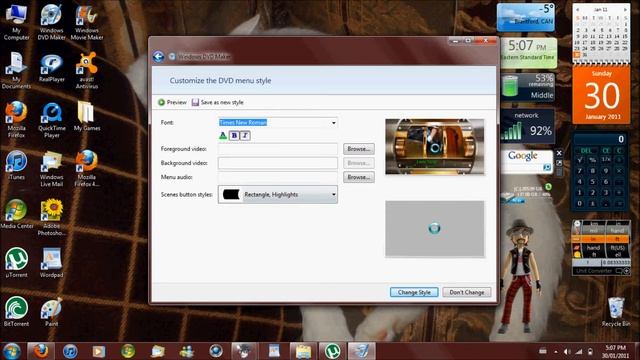Viewport: 640px width, 360px height.
Task: Click the Don't Change button
Action: point(467,292)
